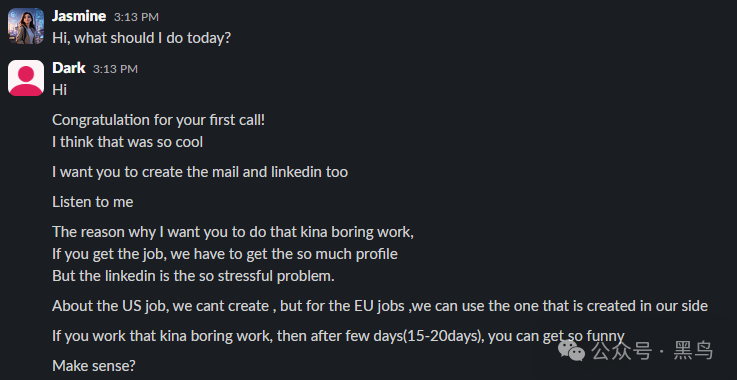Click the 'Listen to me' message
Screen dimensions: 737x380
point(93,202)
